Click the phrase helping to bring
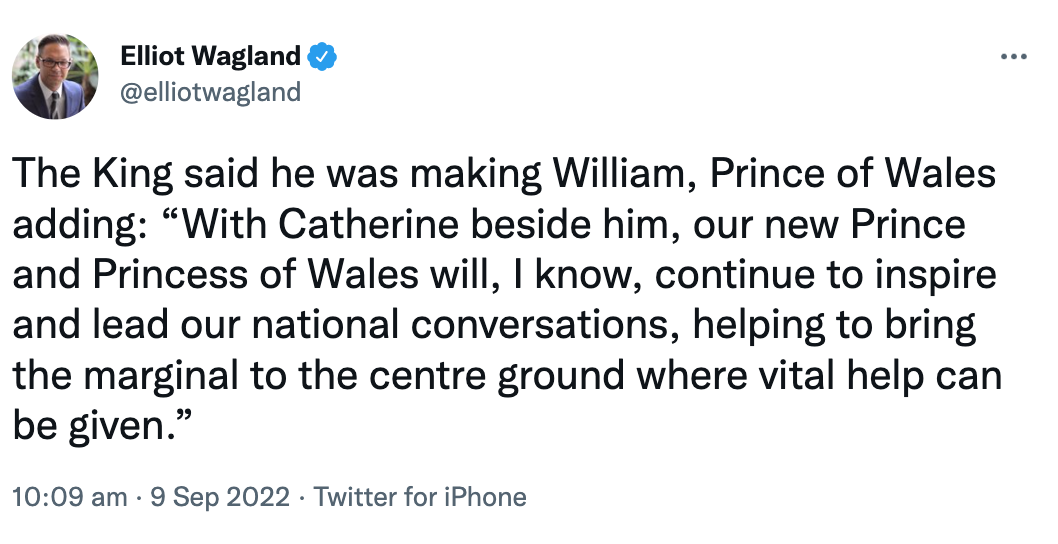 (x=834, y=325)
